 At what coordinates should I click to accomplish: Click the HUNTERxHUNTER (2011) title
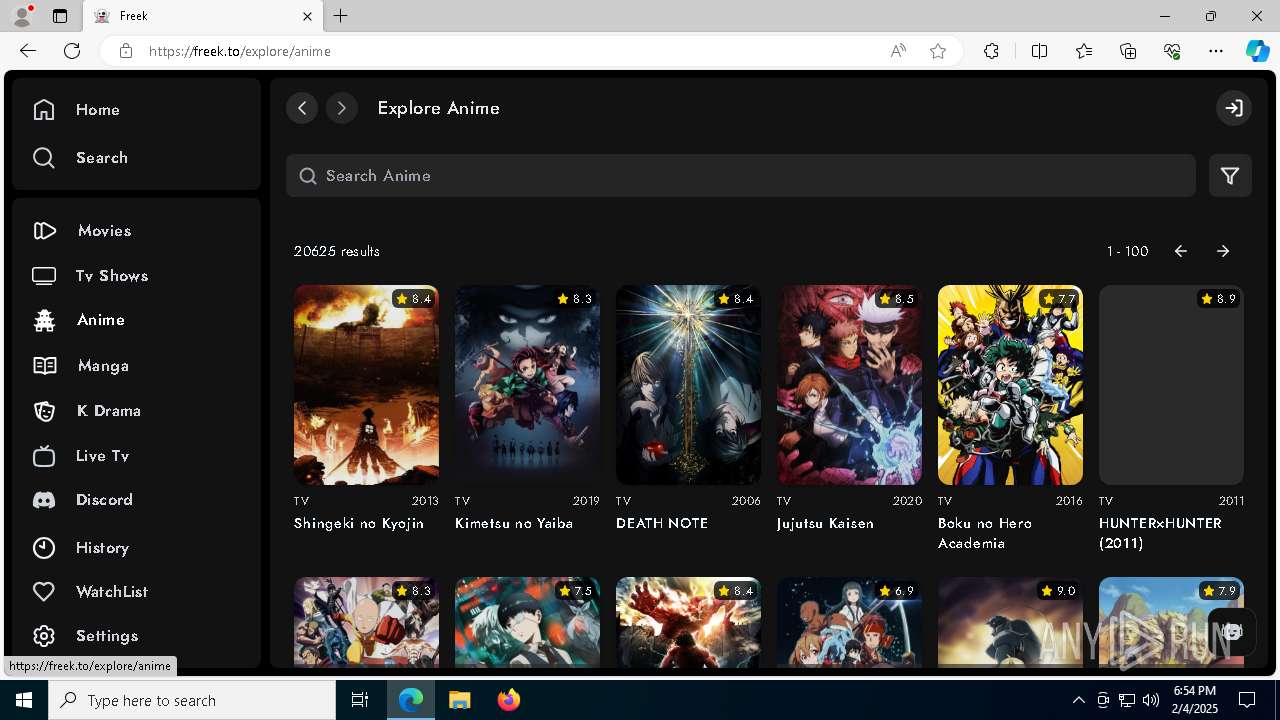(1160, 533)
